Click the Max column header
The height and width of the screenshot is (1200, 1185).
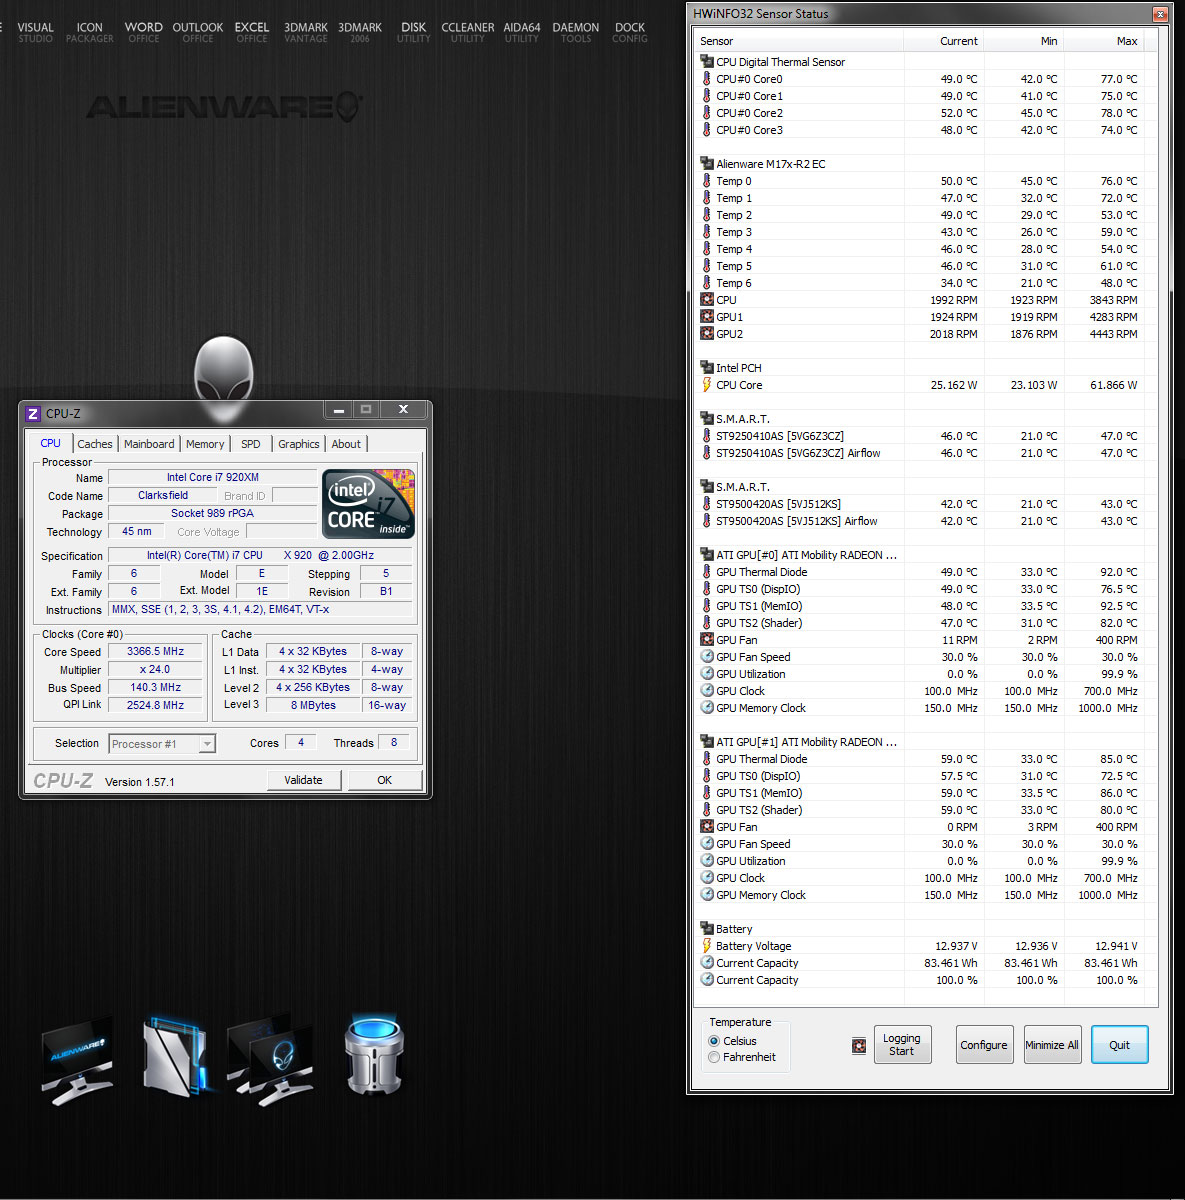[1102, 41]
